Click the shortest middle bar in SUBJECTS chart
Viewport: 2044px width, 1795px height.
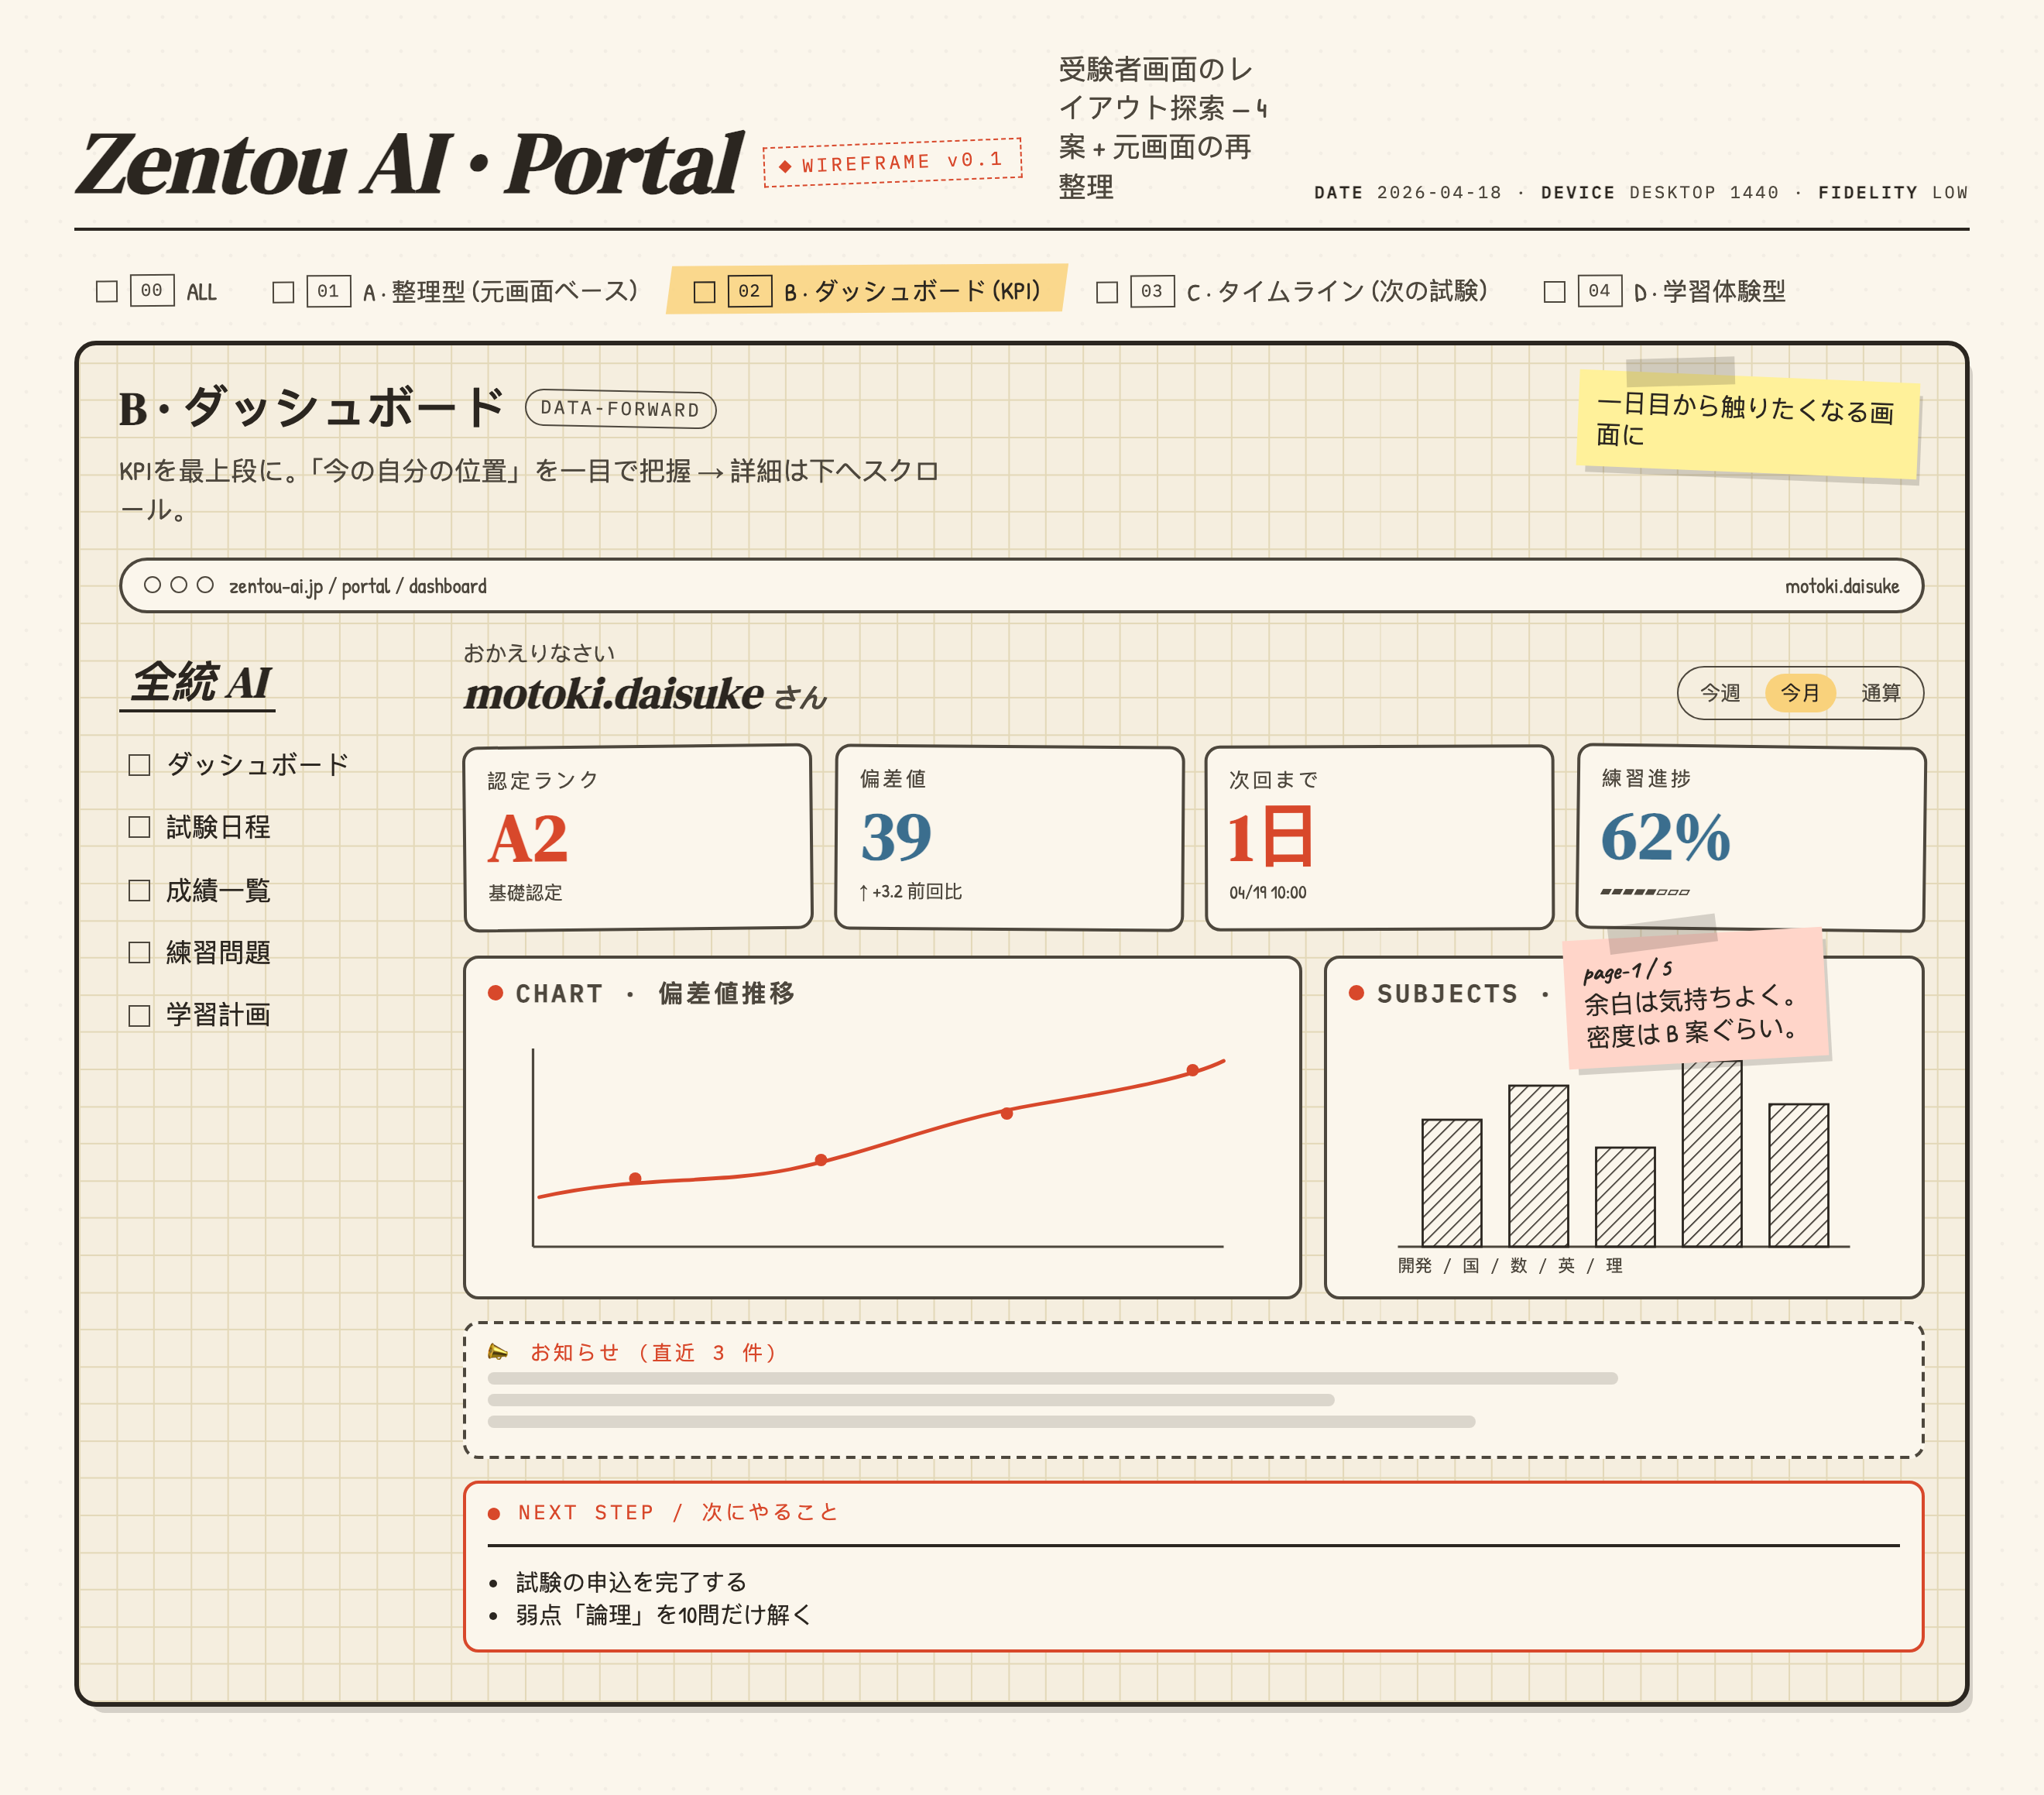(x=1625, y=1197)
